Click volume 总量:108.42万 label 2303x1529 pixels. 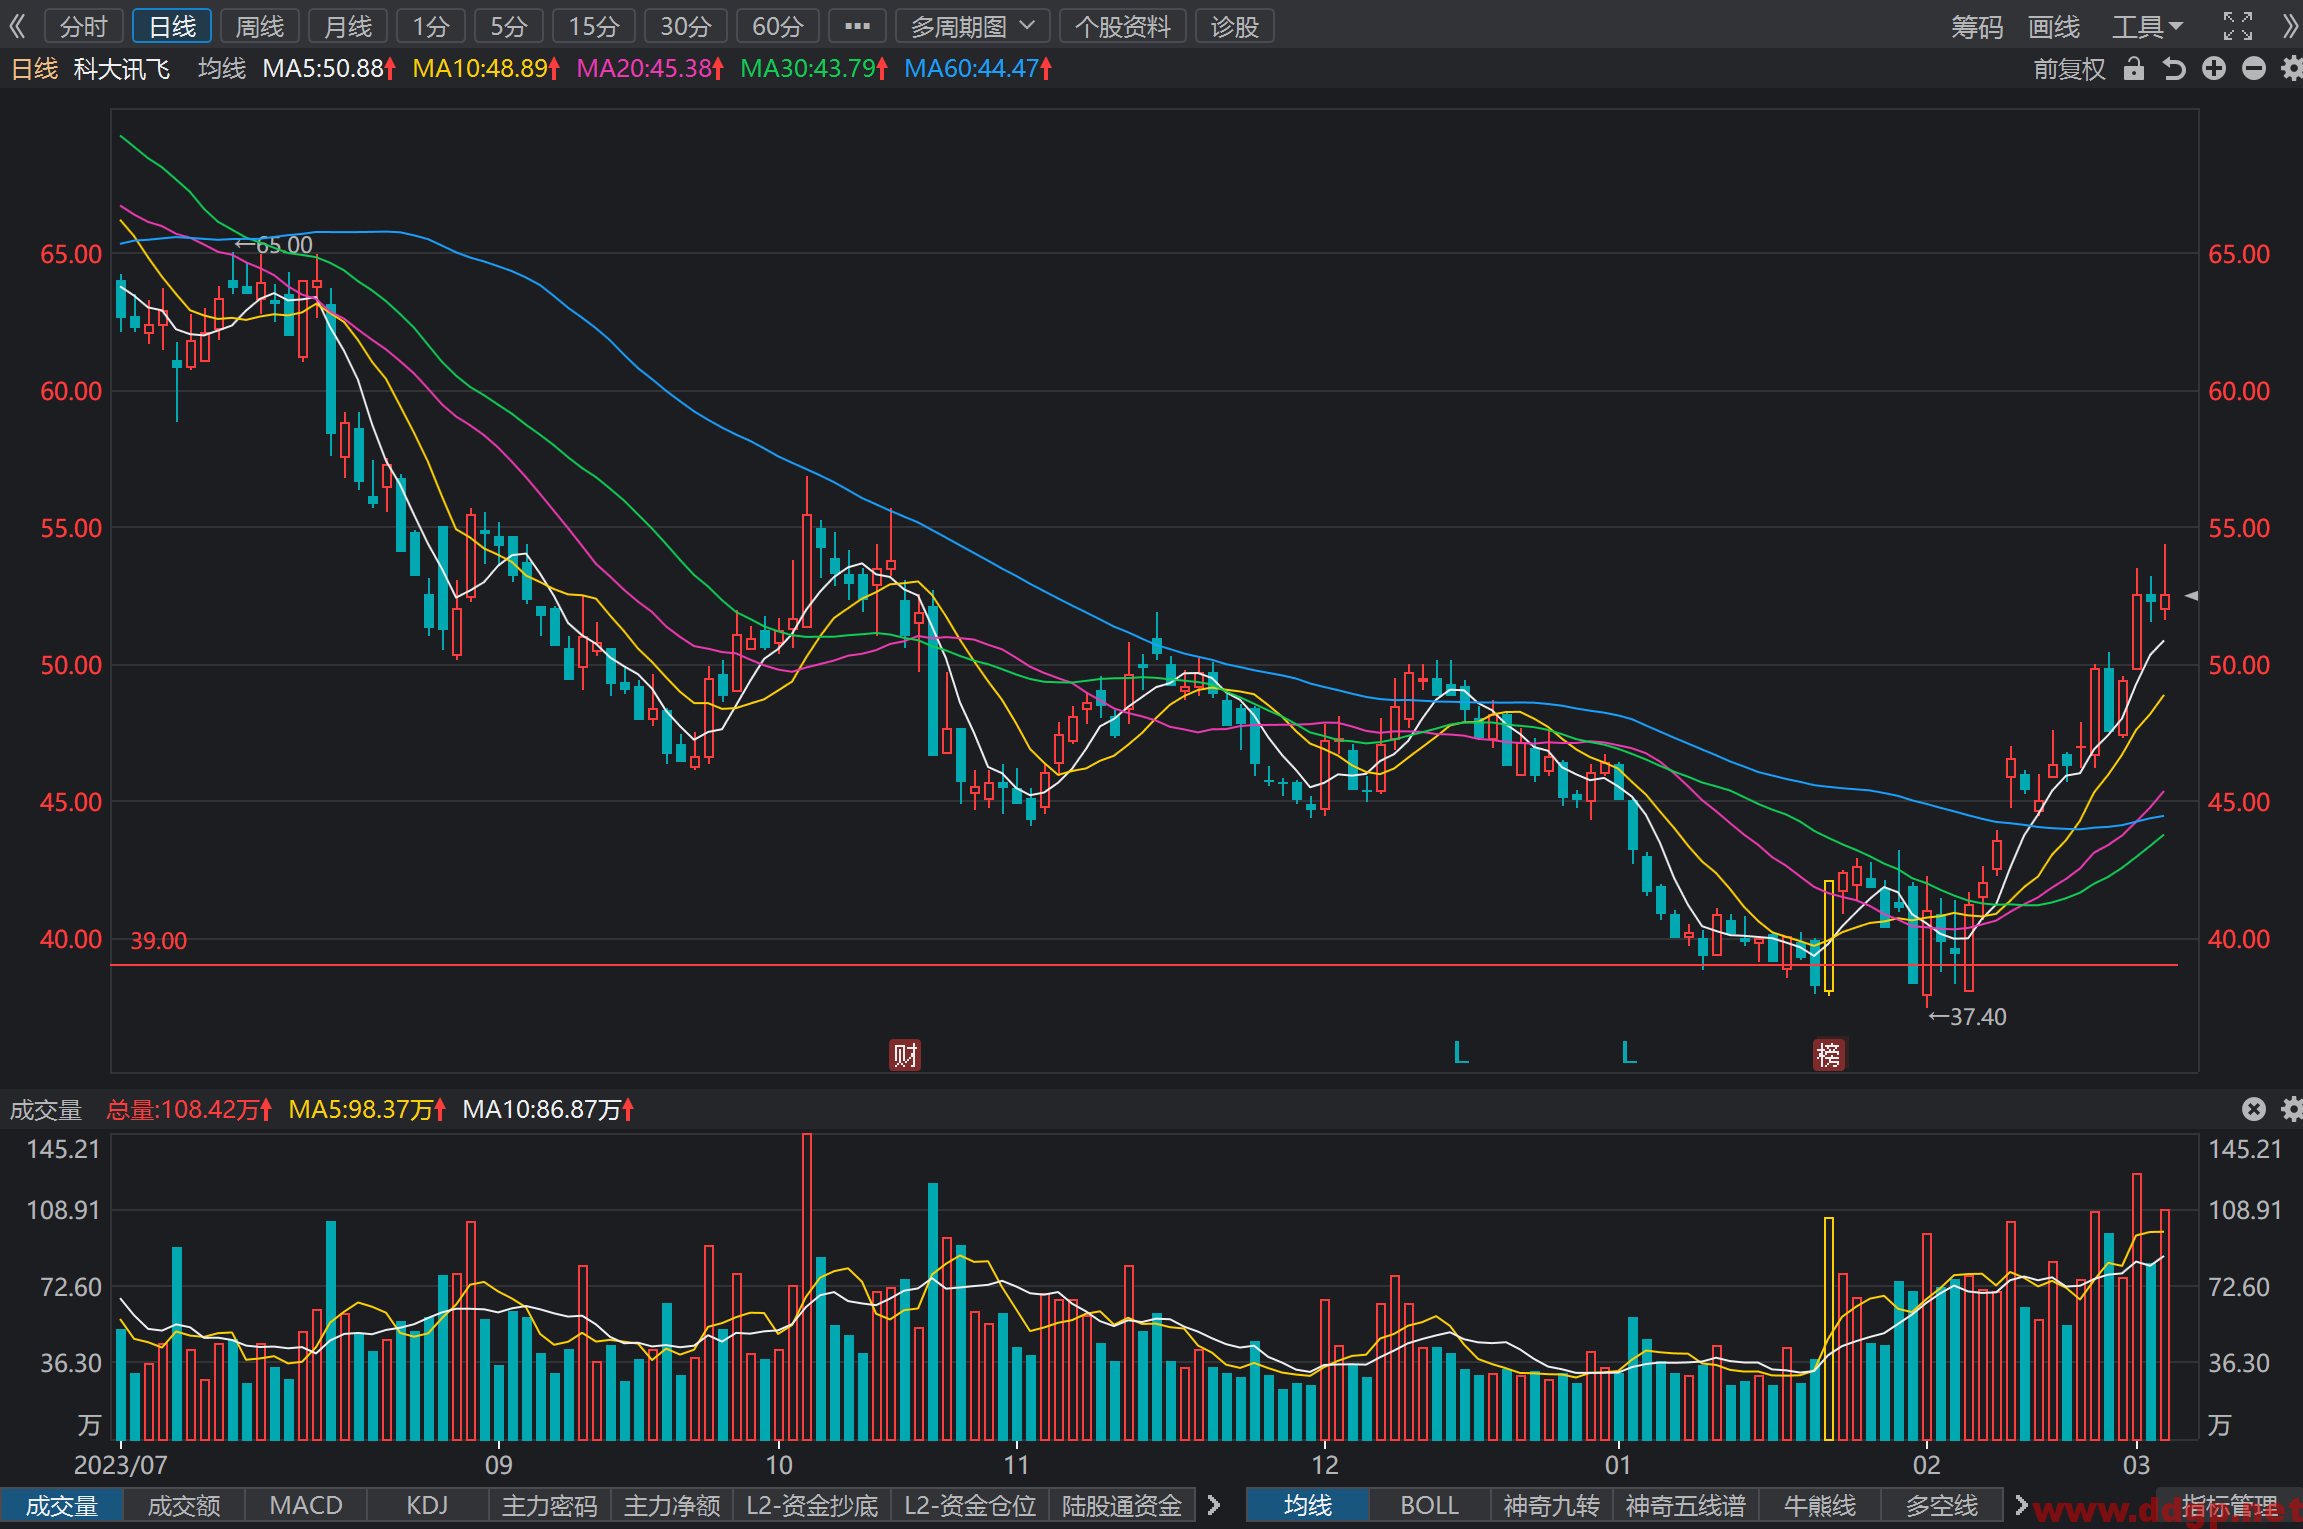point(189,1109)
